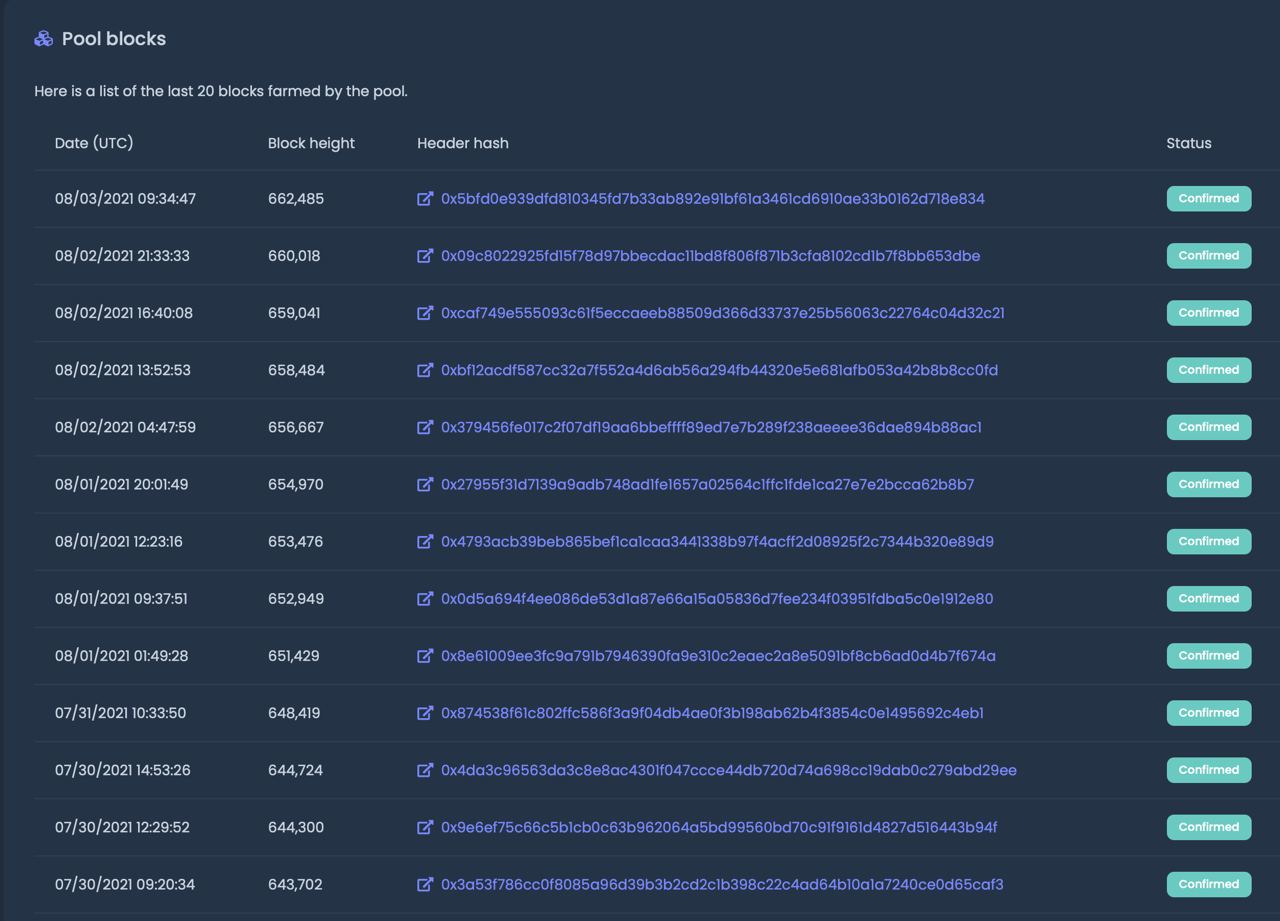Open header hash starting 0x874538f61c80
The image size is (1280, 921).
[712, 713]
